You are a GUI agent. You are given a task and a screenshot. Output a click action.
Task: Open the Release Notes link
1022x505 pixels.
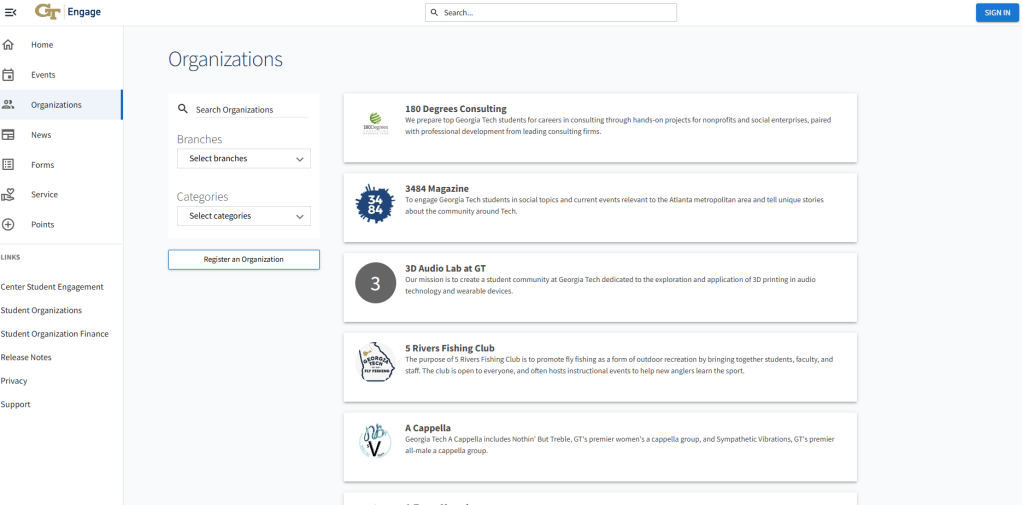(26, 357)
